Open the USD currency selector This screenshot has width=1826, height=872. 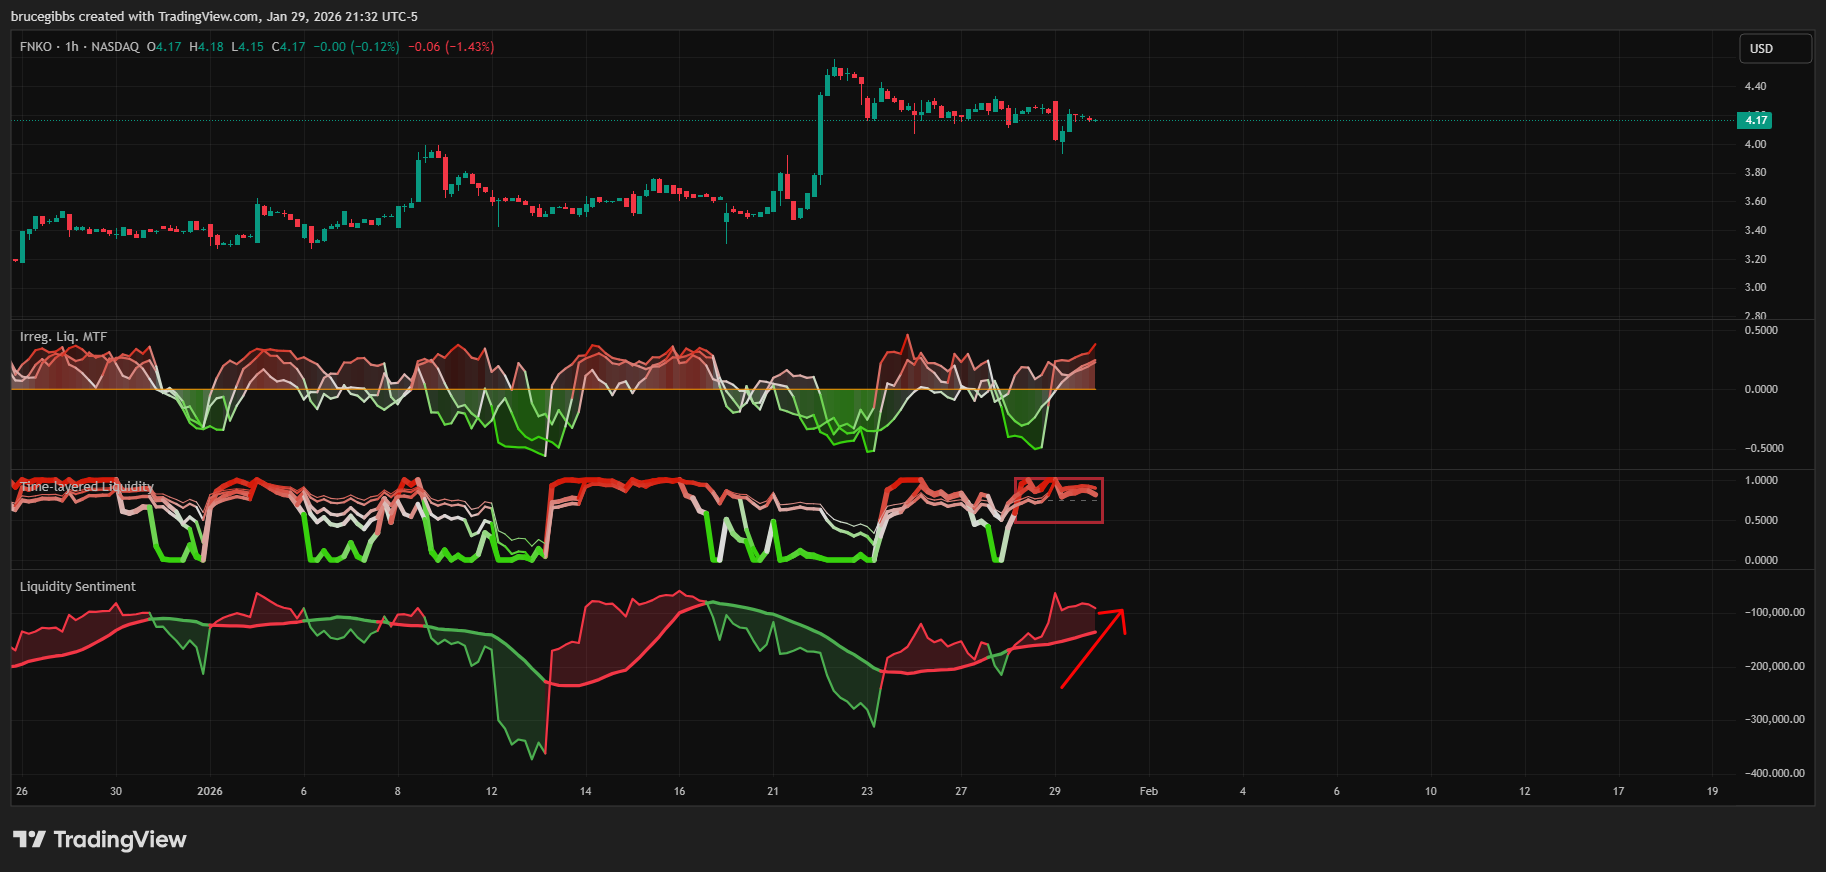pos(1774,48)
